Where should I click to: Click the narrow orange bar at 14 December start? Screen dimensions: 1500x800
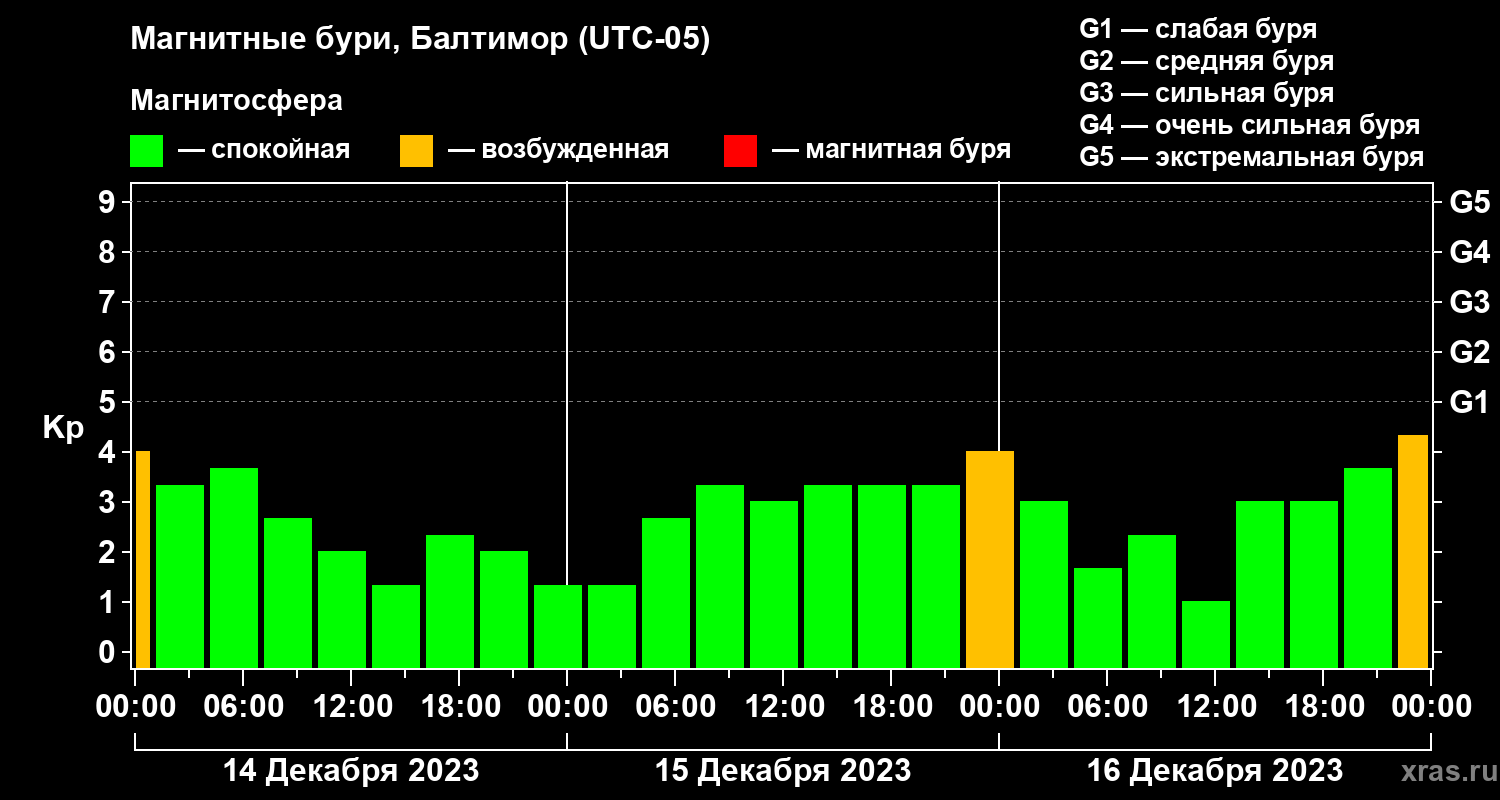point(142,559)
